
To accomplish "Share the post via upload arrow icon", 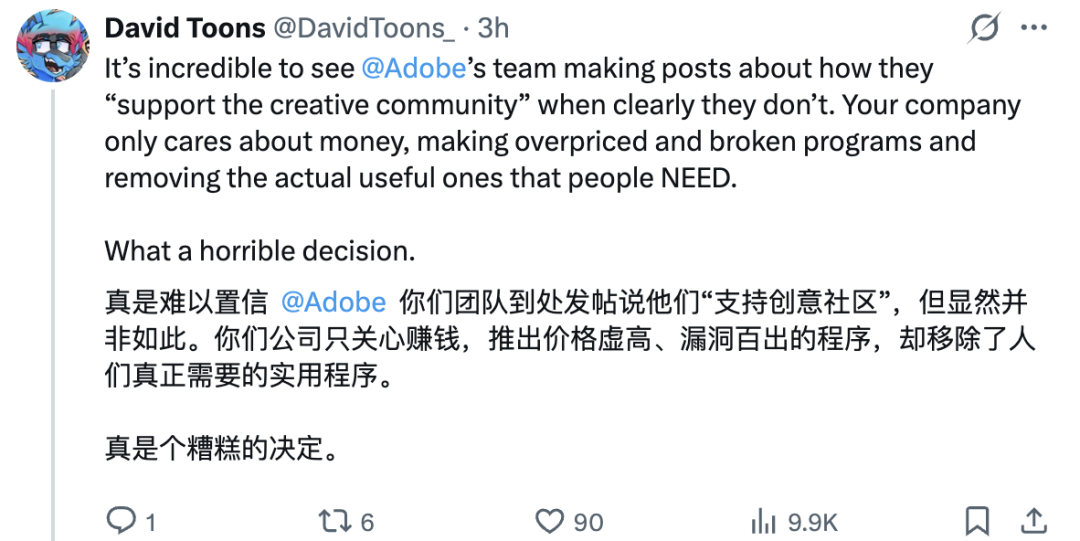I will pyautogui.click(x=1033, y=520).
